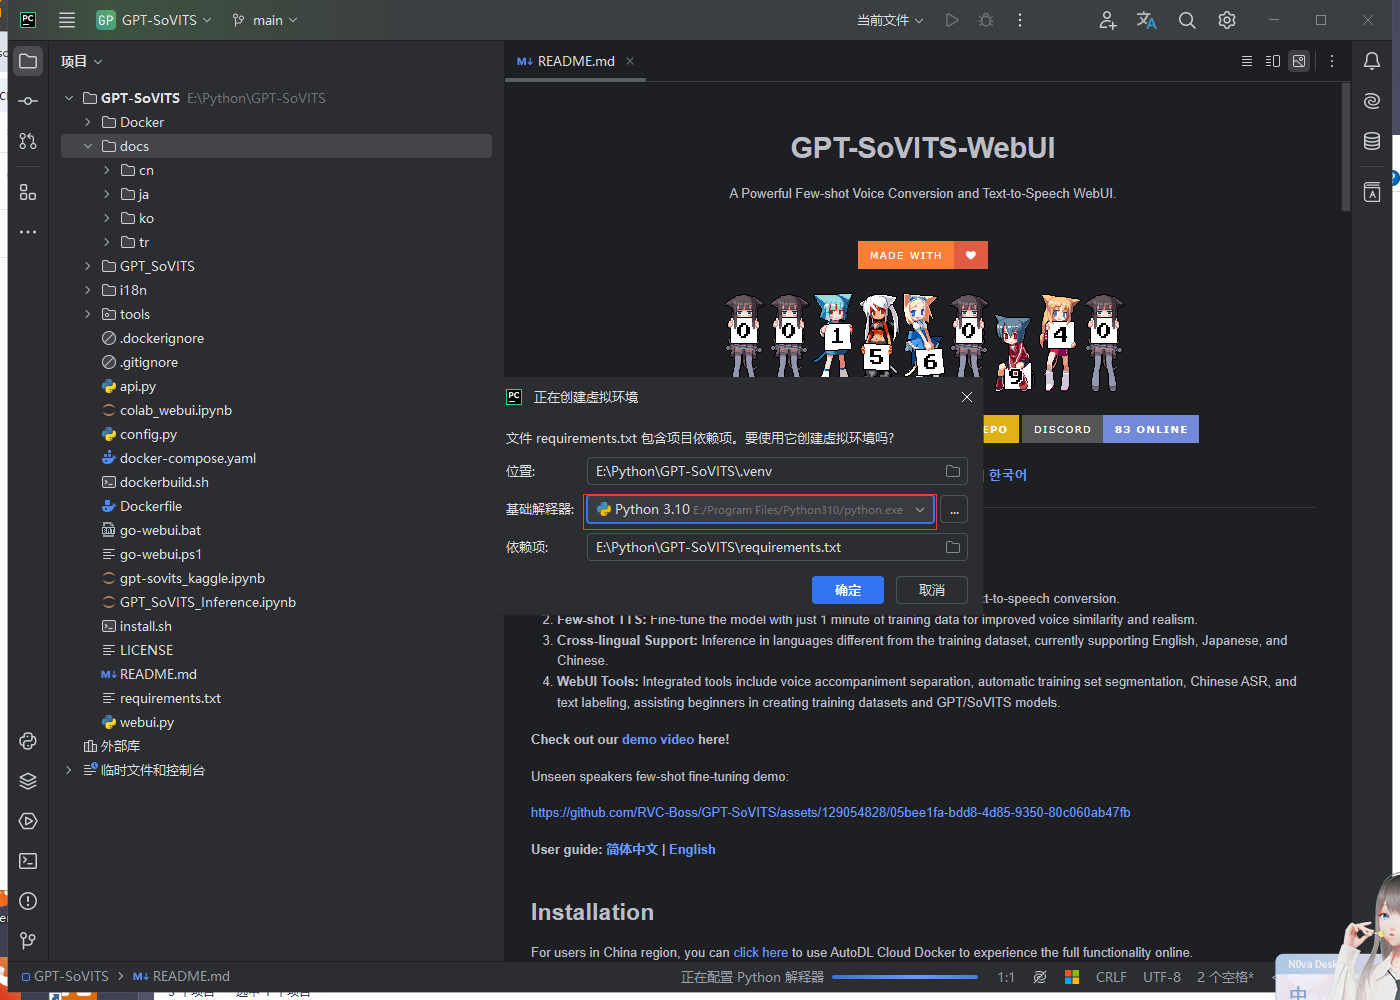The image size is (1400, 1000).
Task: Open IDE settings gear
Action: [x=1227, y=20]
